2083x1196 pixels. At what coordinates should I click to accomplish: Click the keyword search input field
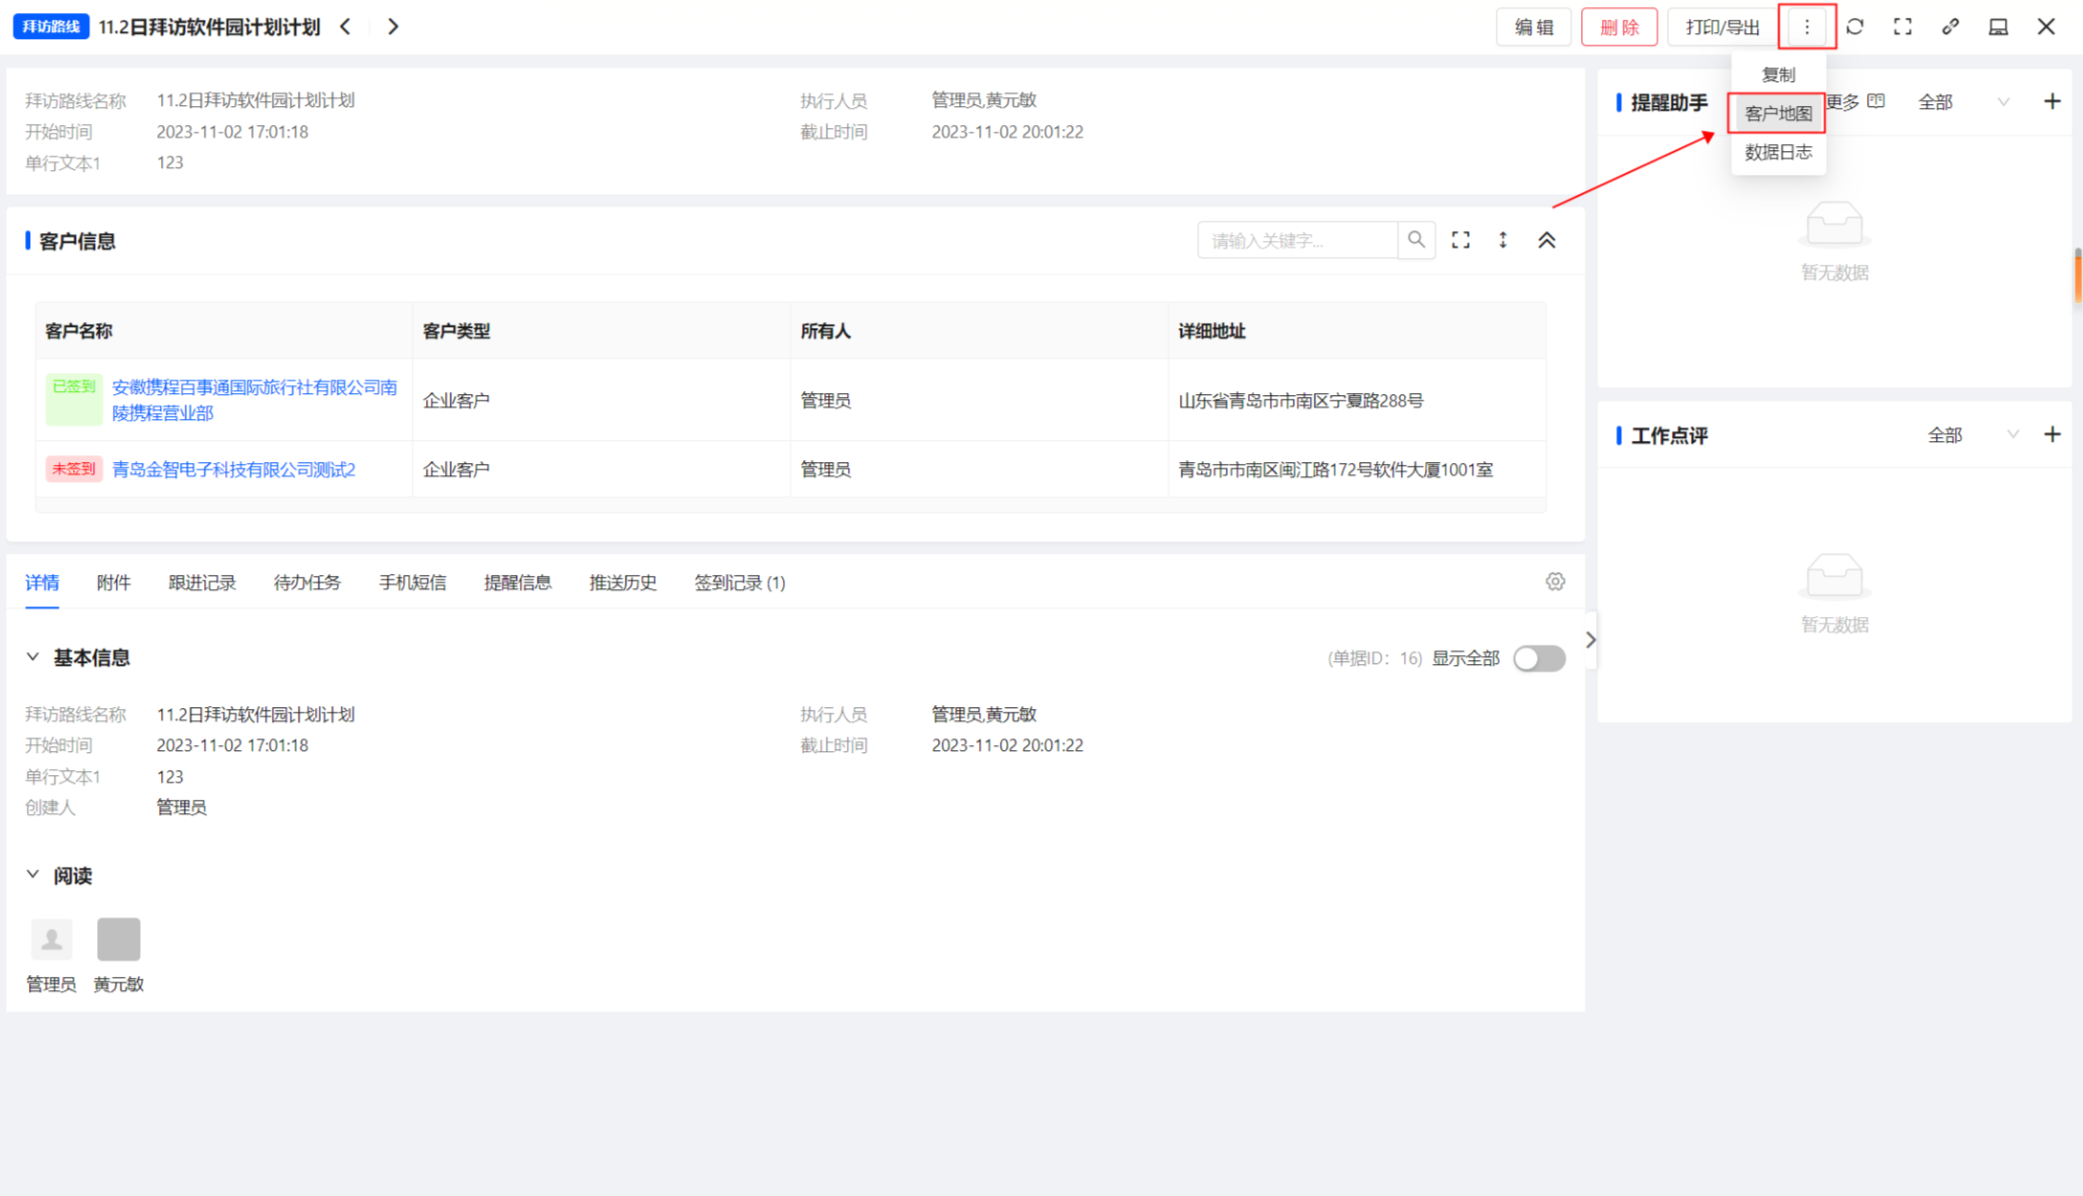click(1297, 241)
